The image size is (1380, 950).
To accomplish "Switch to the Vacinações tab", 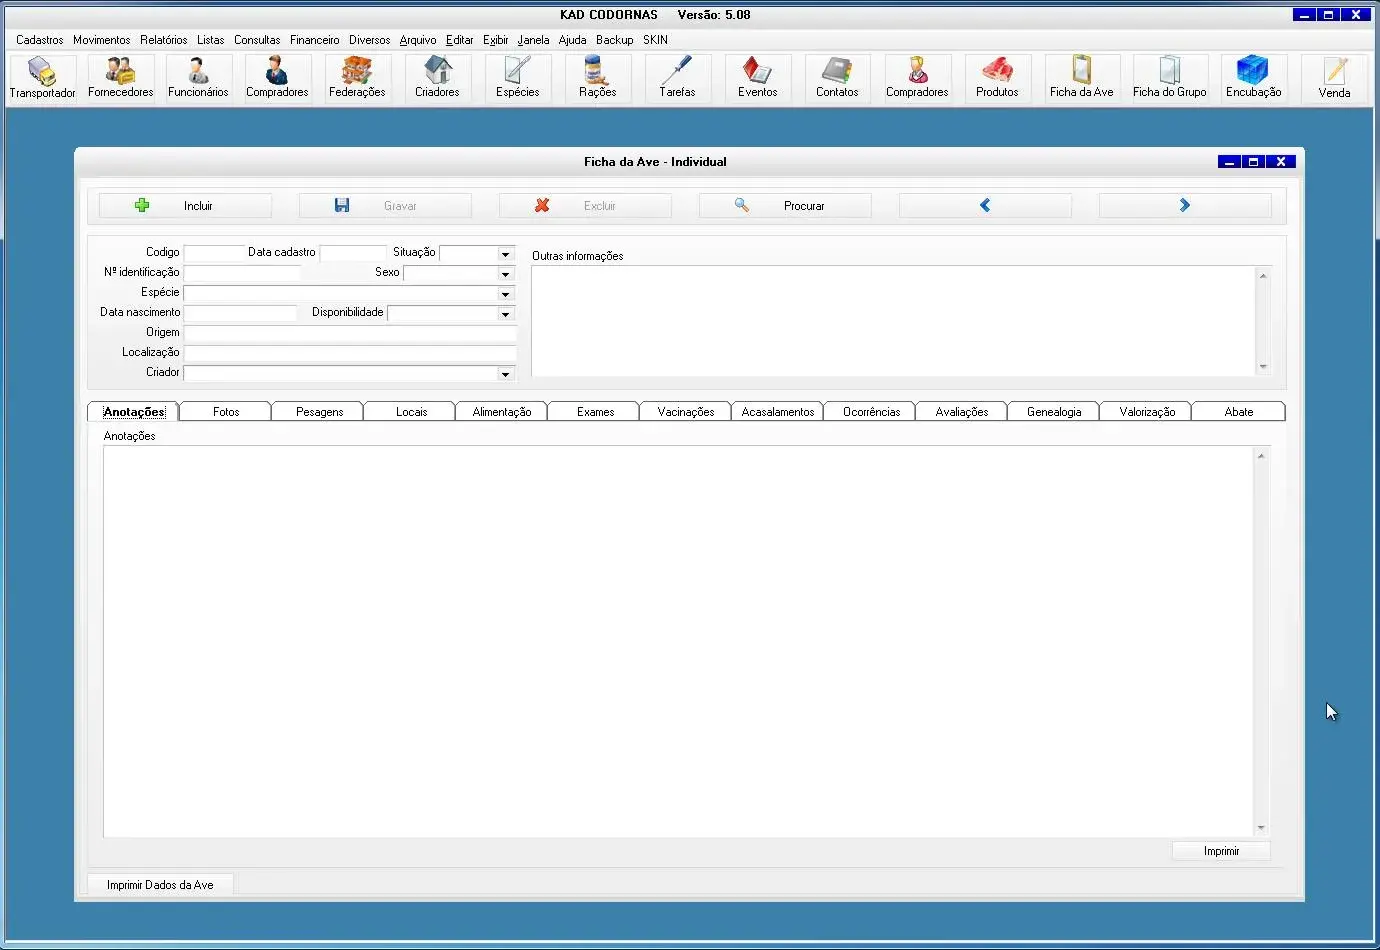I will 686,412.
